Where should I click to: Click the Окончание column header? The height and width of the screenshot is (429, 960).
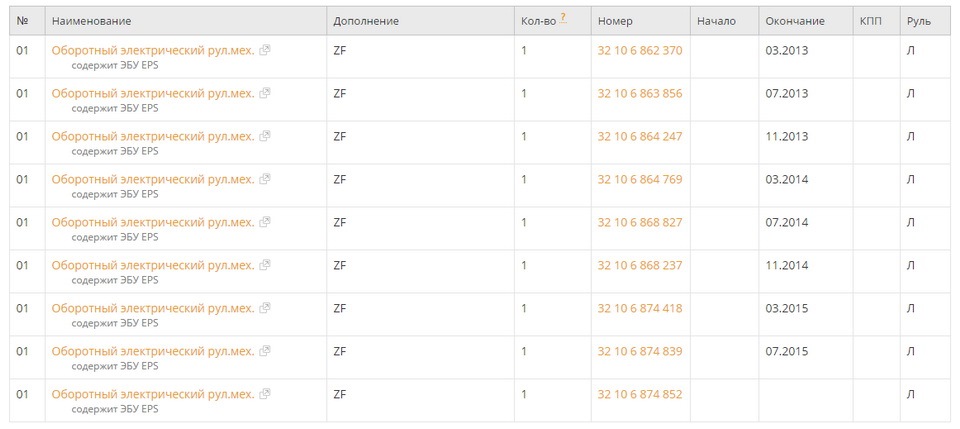pyautogui.click(x=795, y=21)
